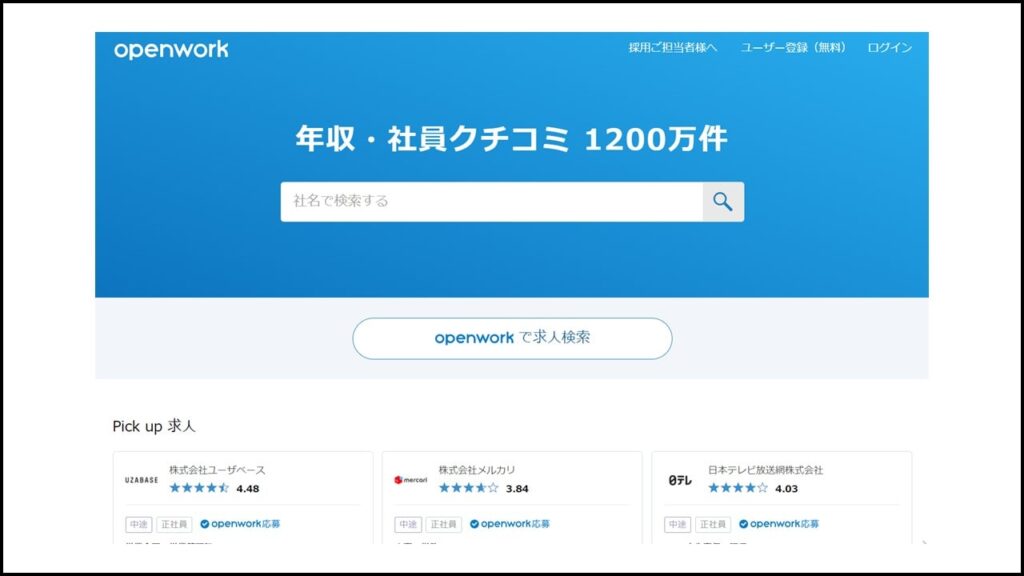Viewport: 1024px width, 576px height.
Task: Open the mercari company logo
Action: click(411, 480)
